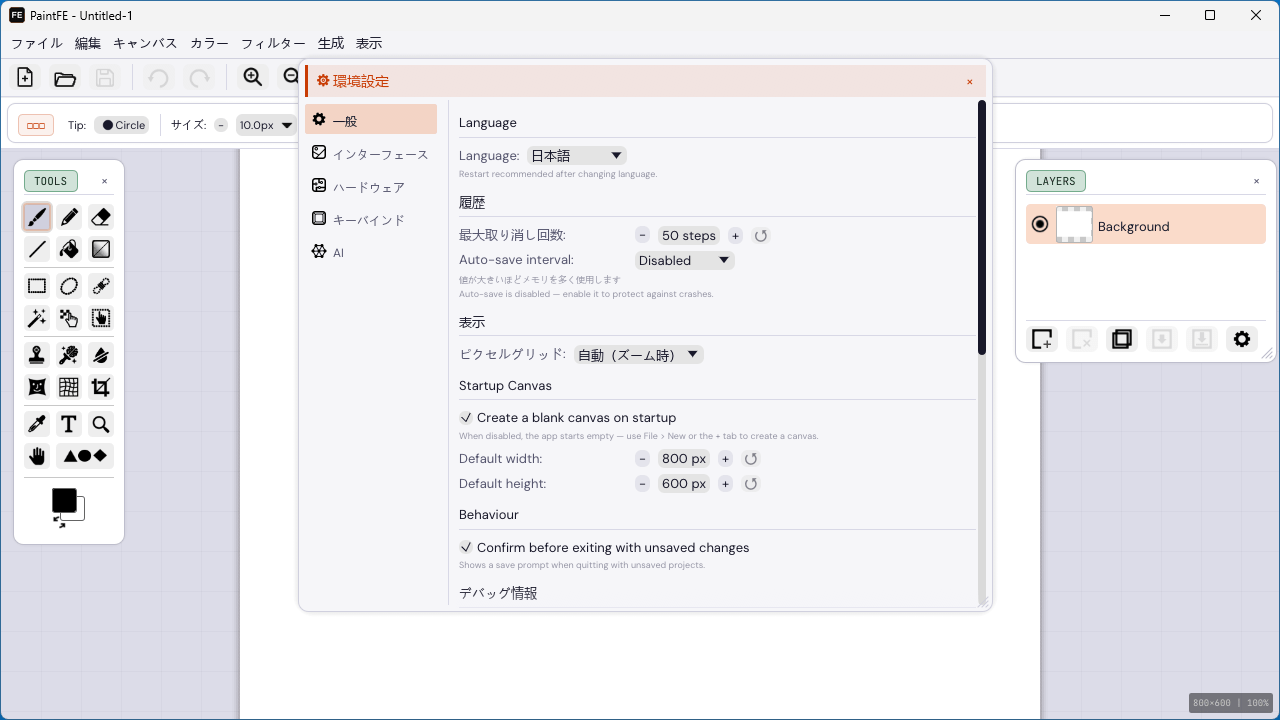
Task: Click the Open file folder icon
Action: [x=65, y=78]
